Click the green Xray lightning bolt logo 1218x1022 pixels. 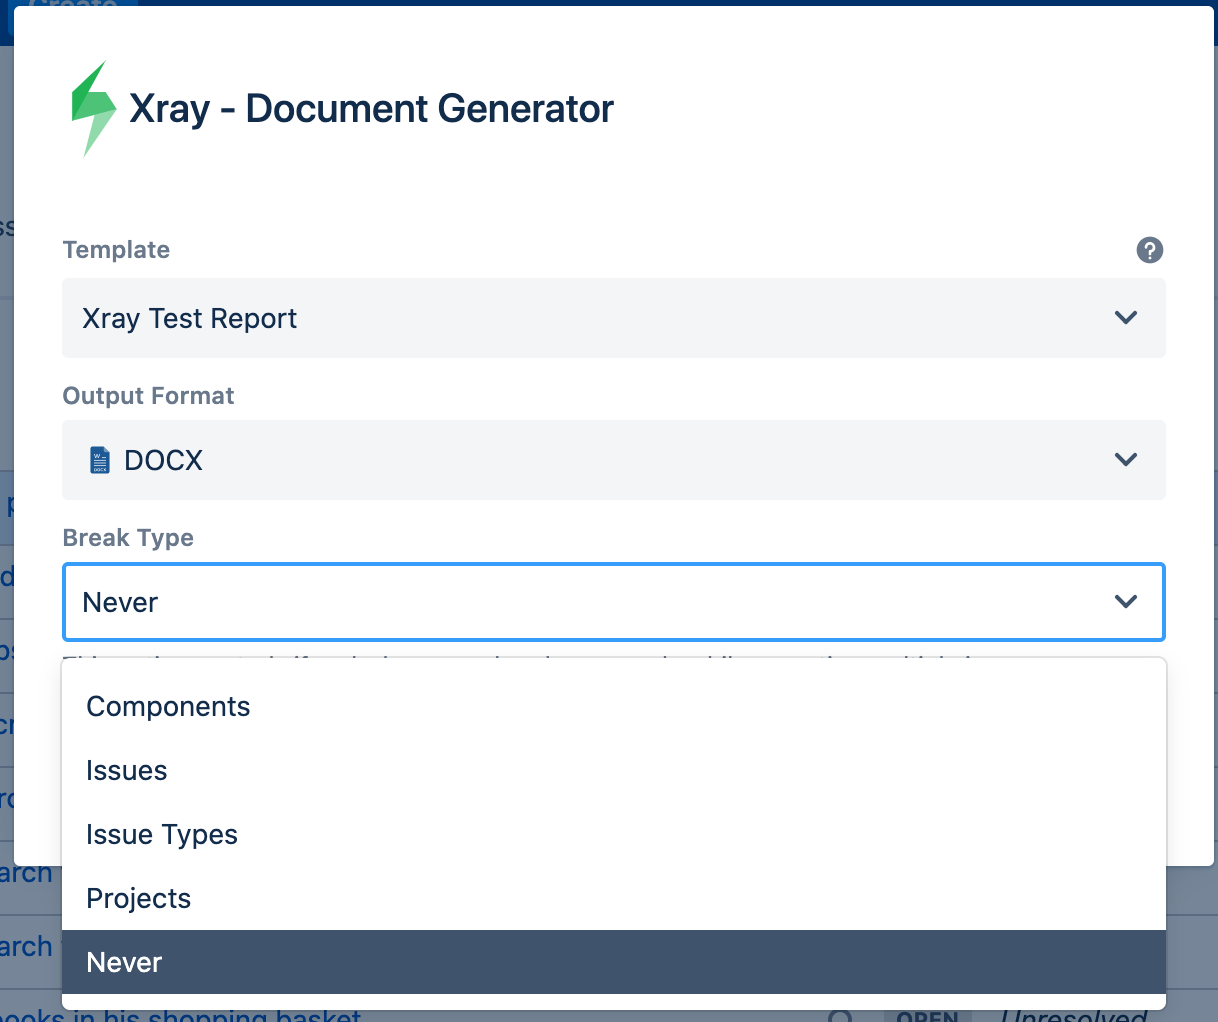point(94,109)
